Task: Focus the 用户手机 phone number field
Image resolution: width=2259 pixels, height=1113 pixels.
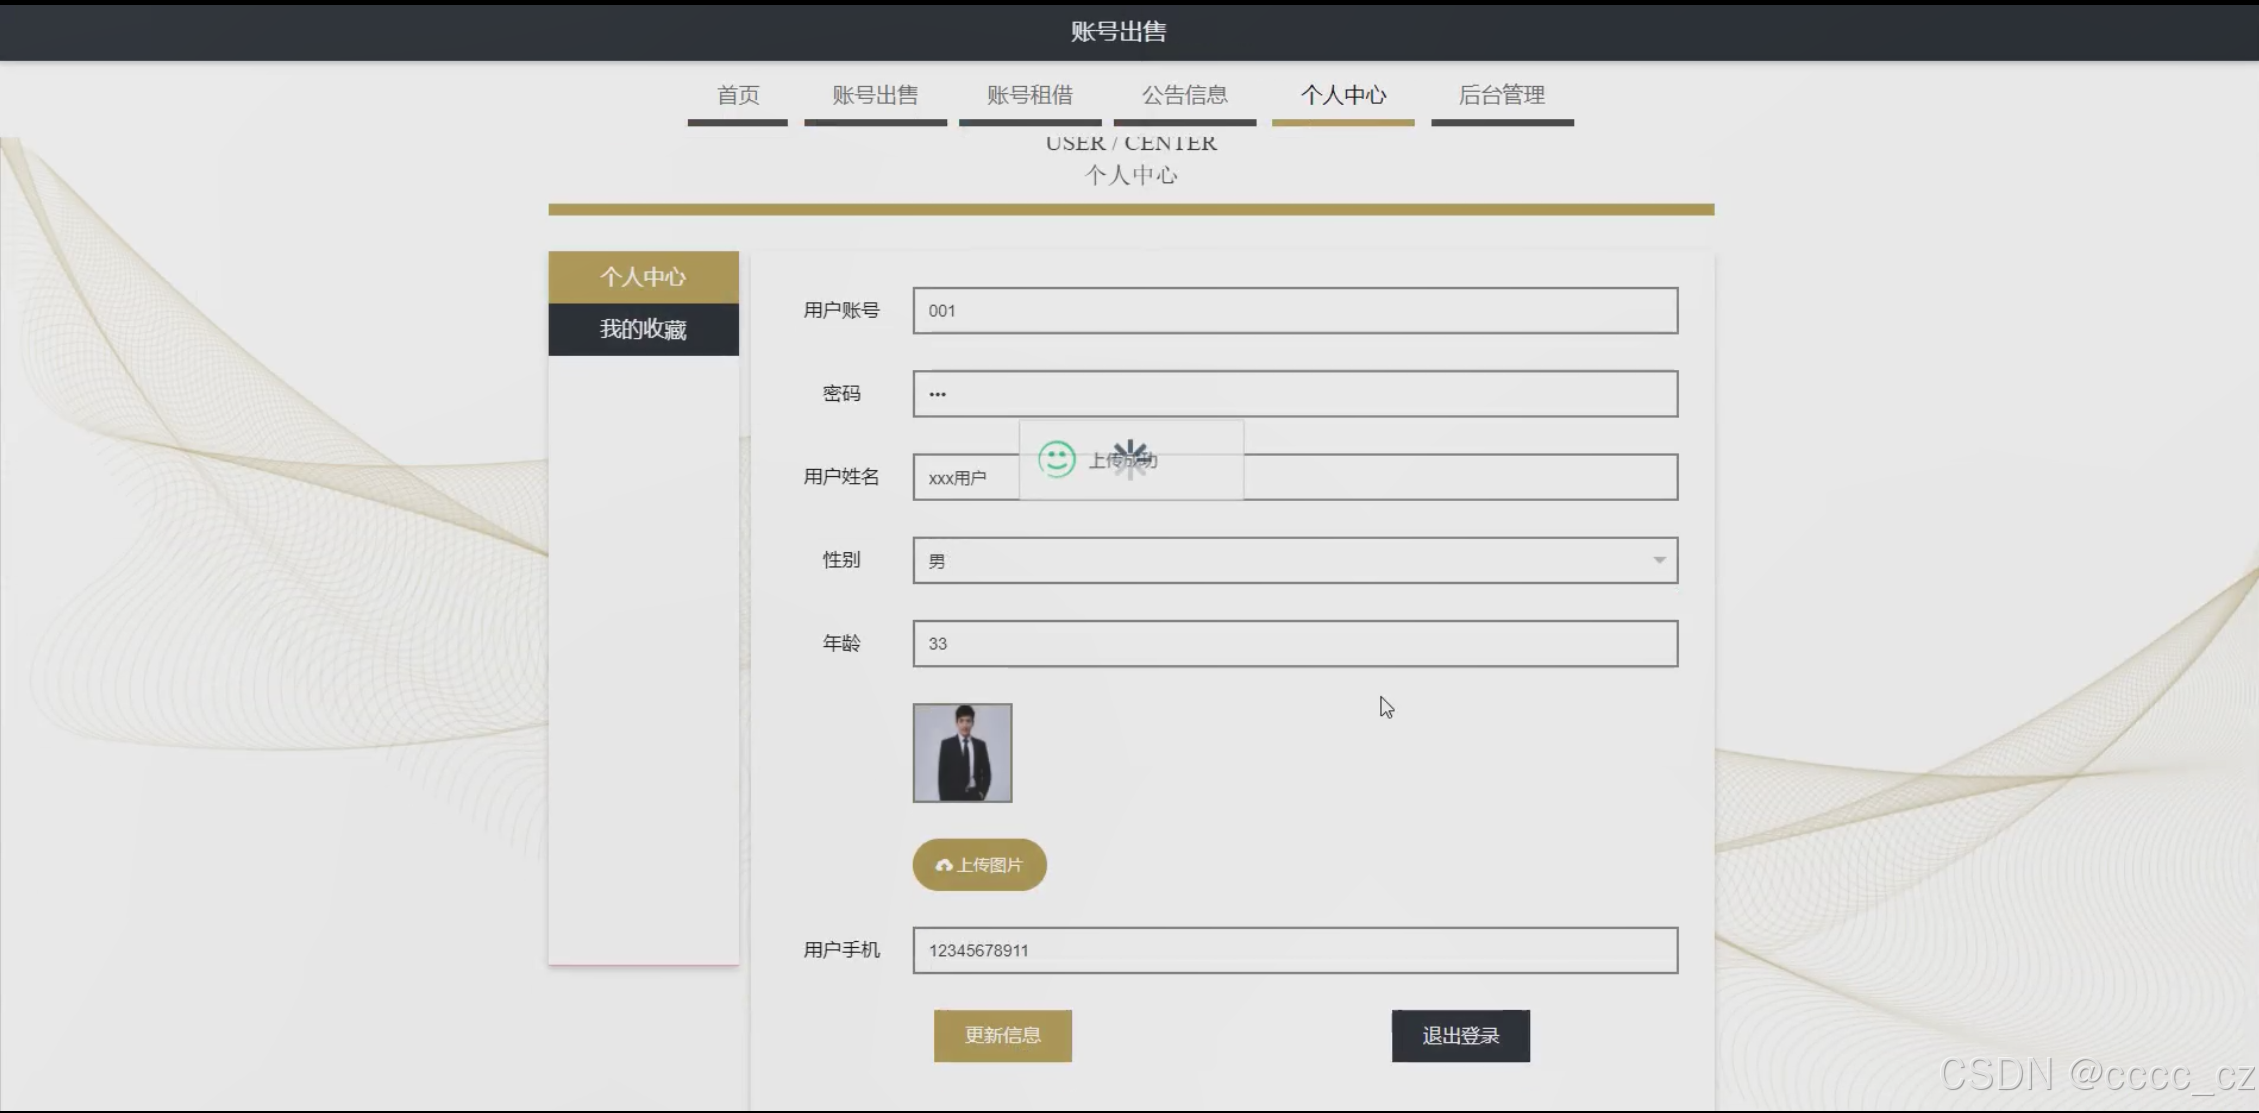Action: coord(1295,950)
